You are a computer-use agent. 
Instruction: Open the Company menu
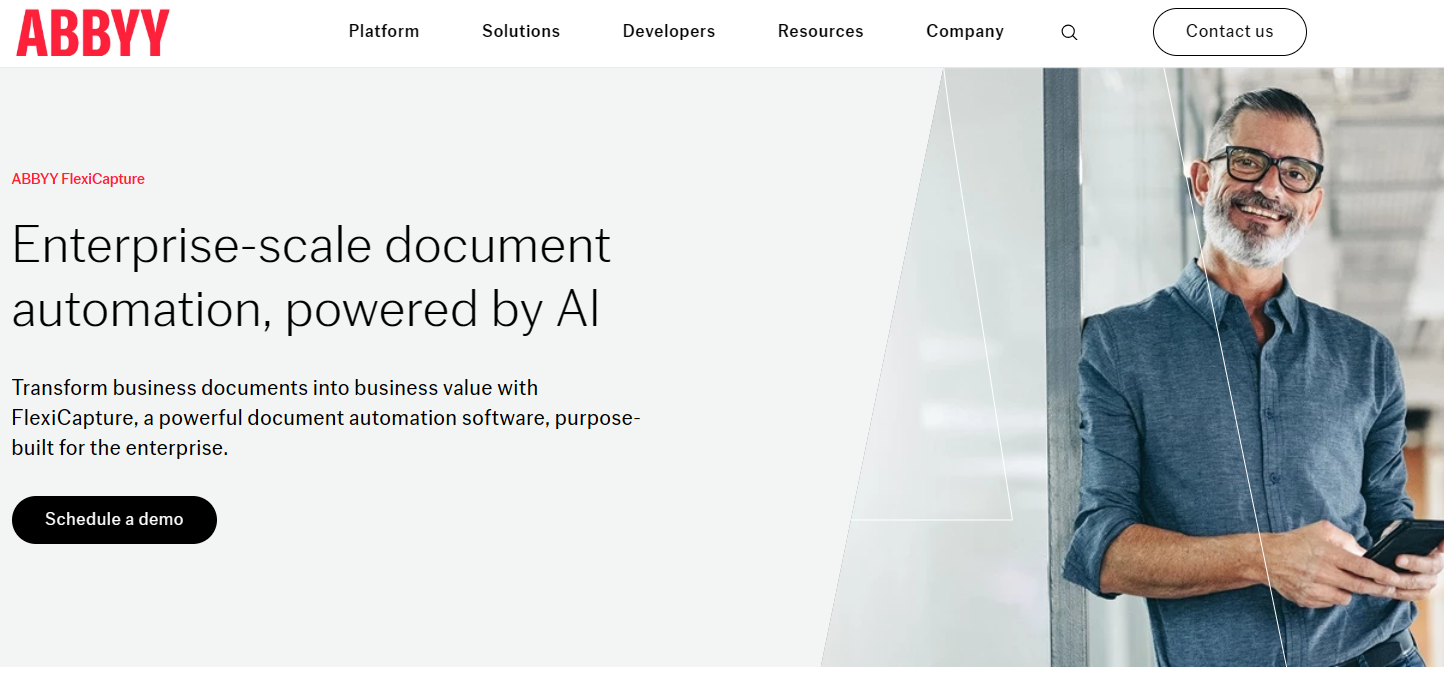point(965,31)
